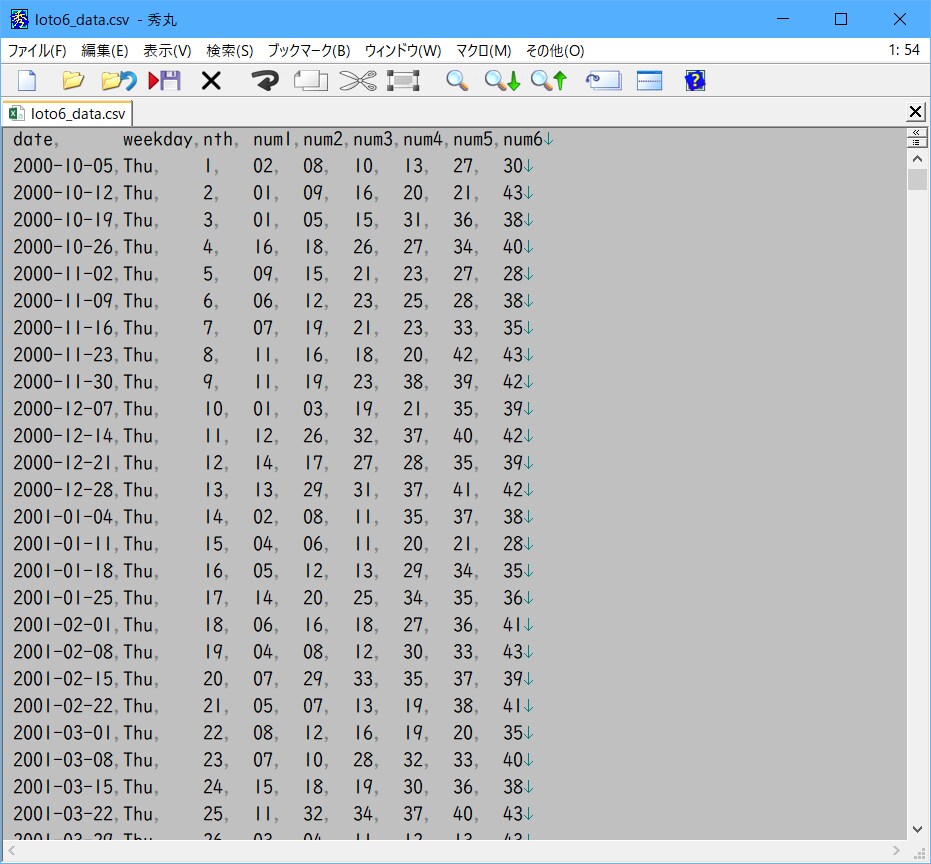Open the マクロ(M) menu
This screenshot has width=931, height=864.
pyautogui.click(x=483, y=51)
